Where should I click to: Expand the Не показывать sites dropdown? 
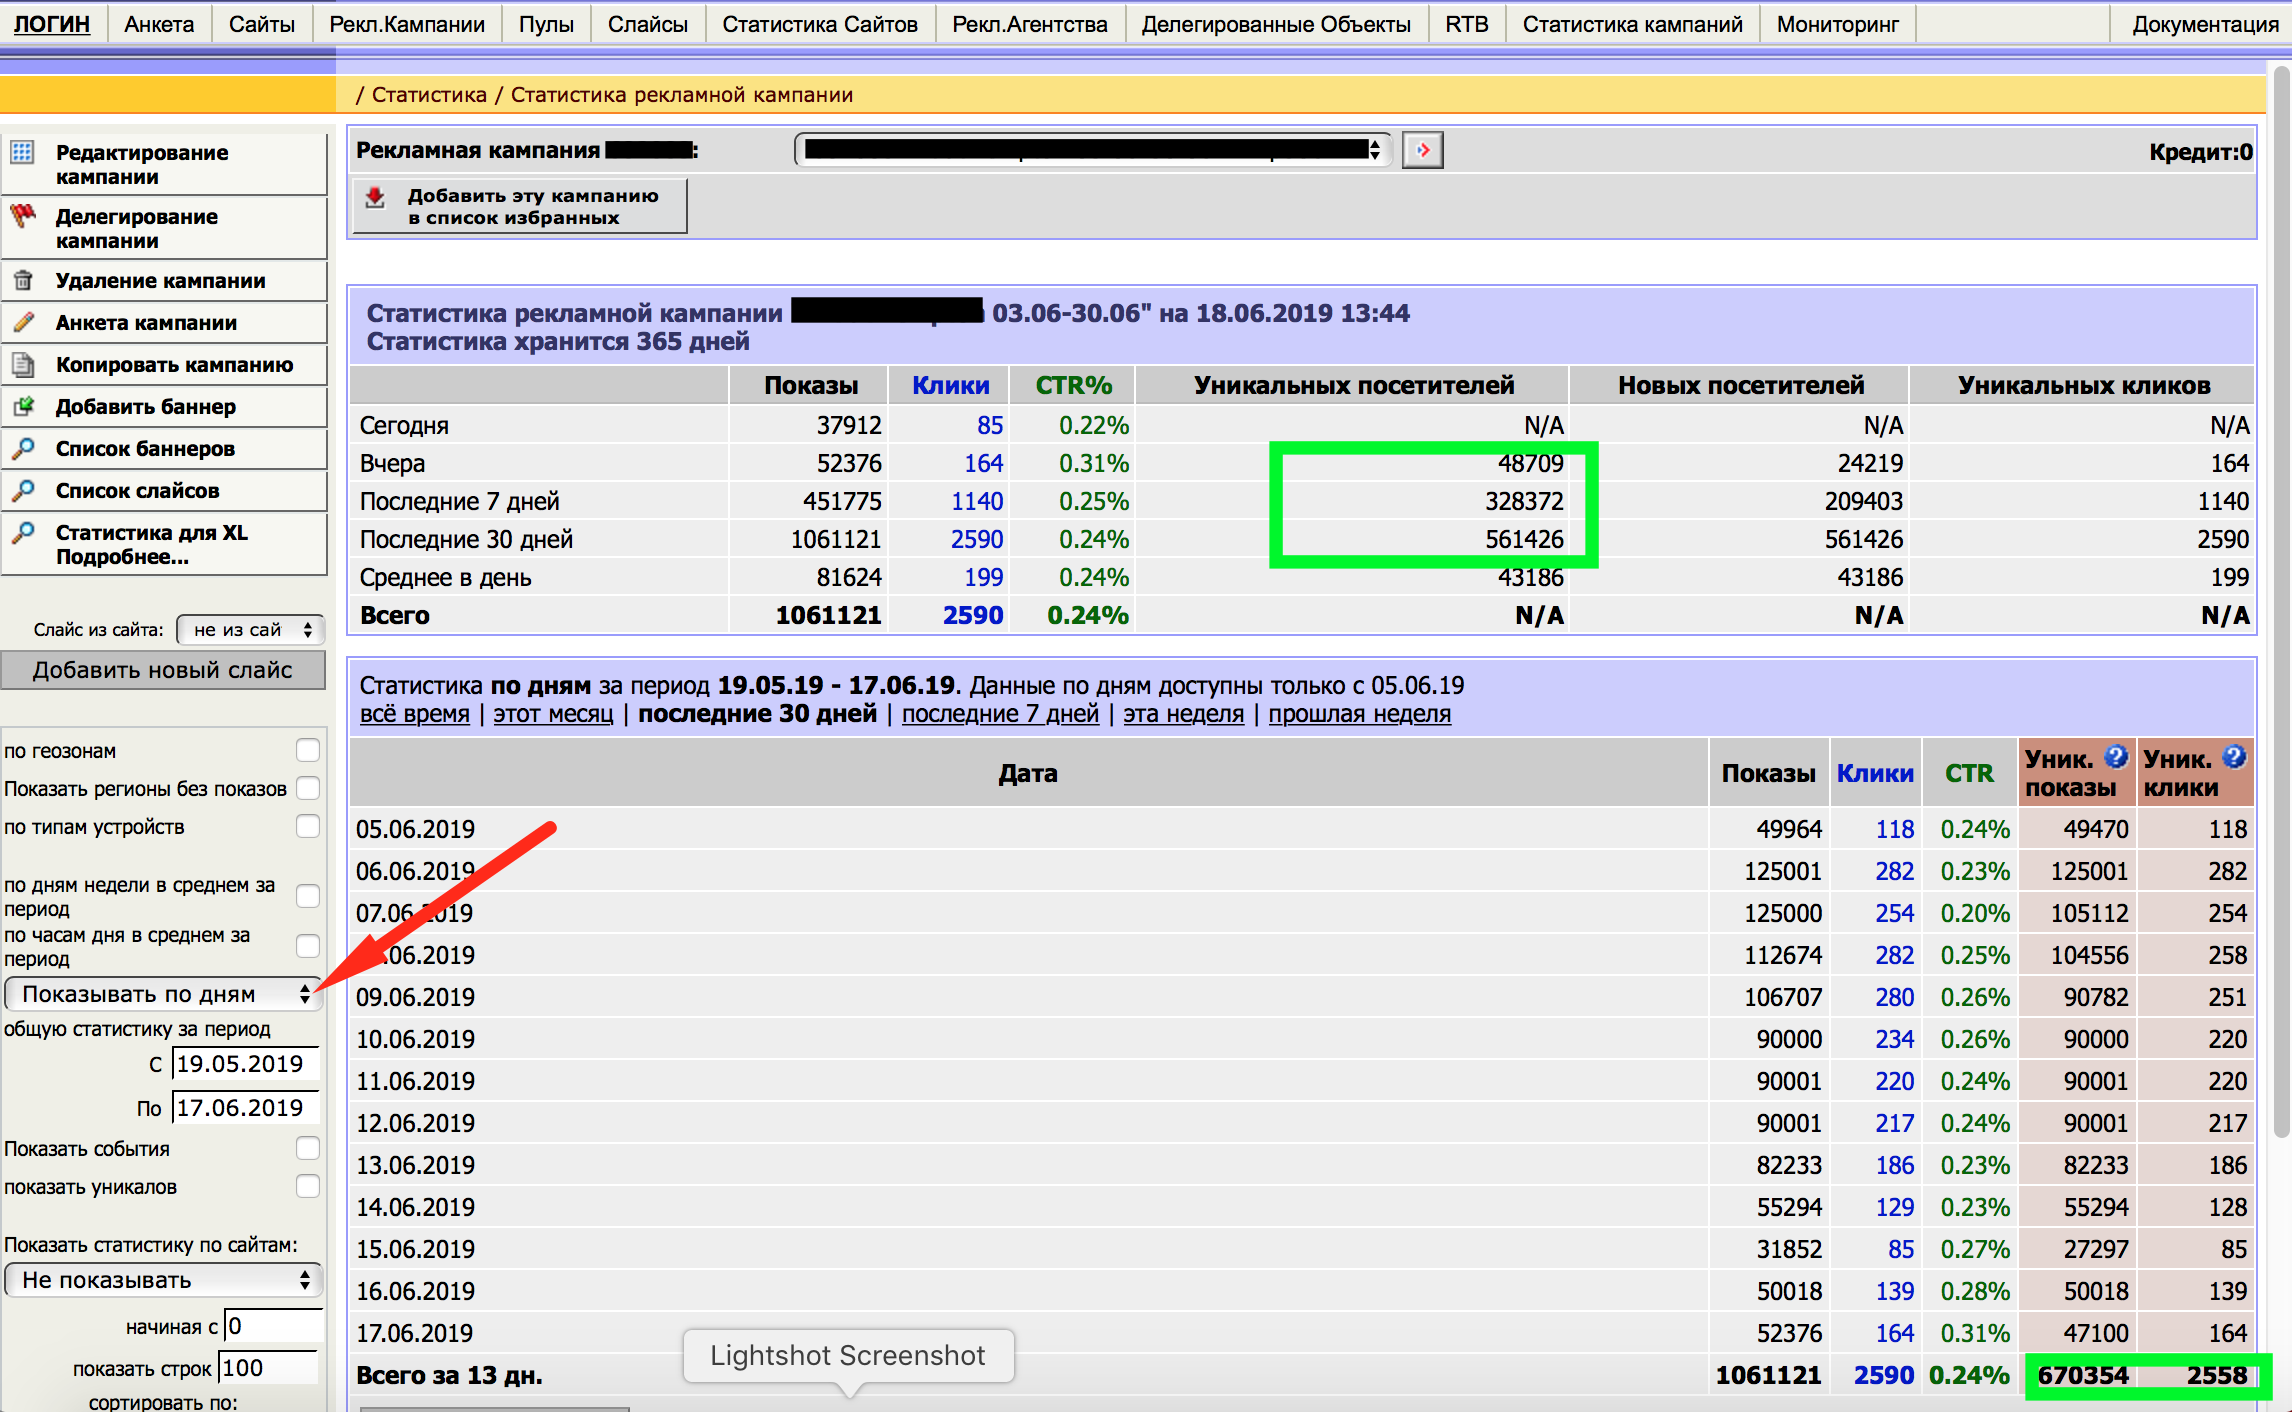coord(164,1280)
